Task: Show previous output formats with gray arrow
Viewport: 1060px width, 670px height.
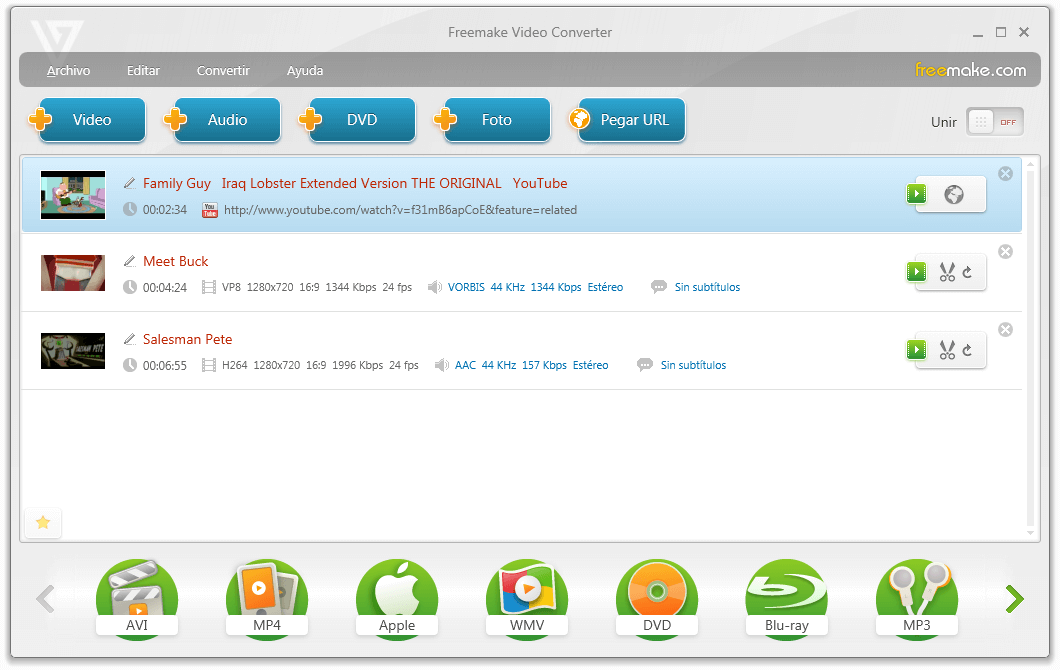Action: pyautogui.click(x=45, y=599)
